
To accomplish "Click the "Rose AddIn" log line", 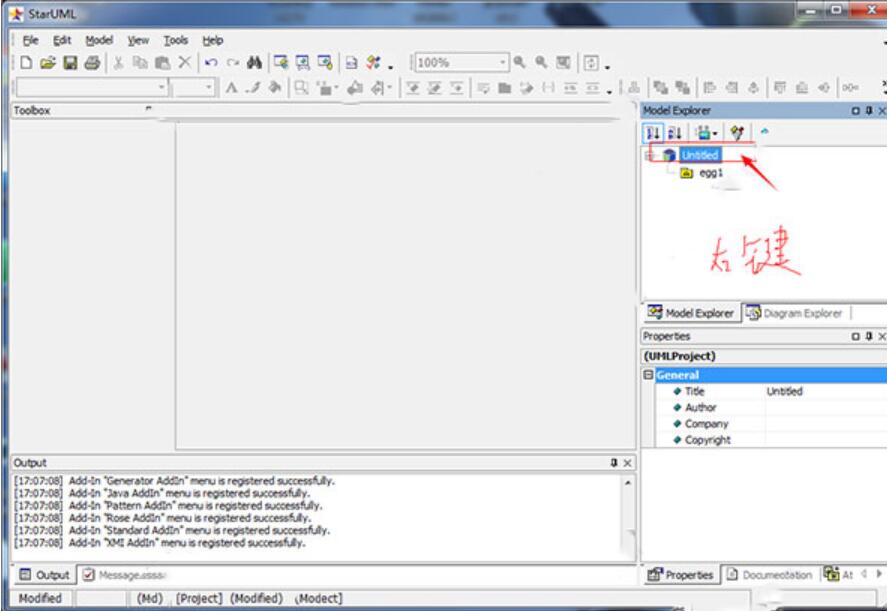I will [162, 518].
